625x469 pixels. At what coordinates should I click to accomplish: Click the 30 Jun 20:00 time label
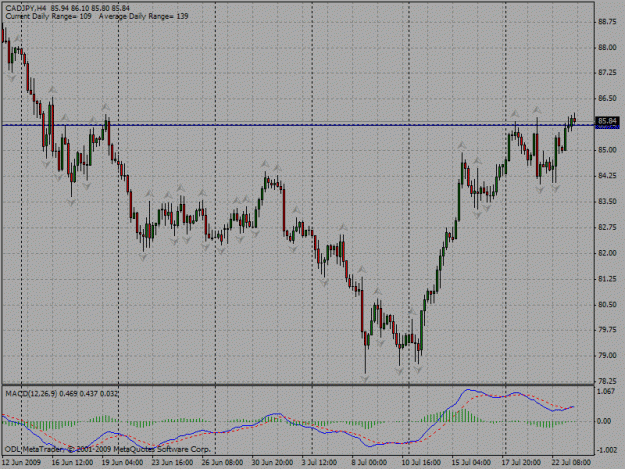[272, 462]
